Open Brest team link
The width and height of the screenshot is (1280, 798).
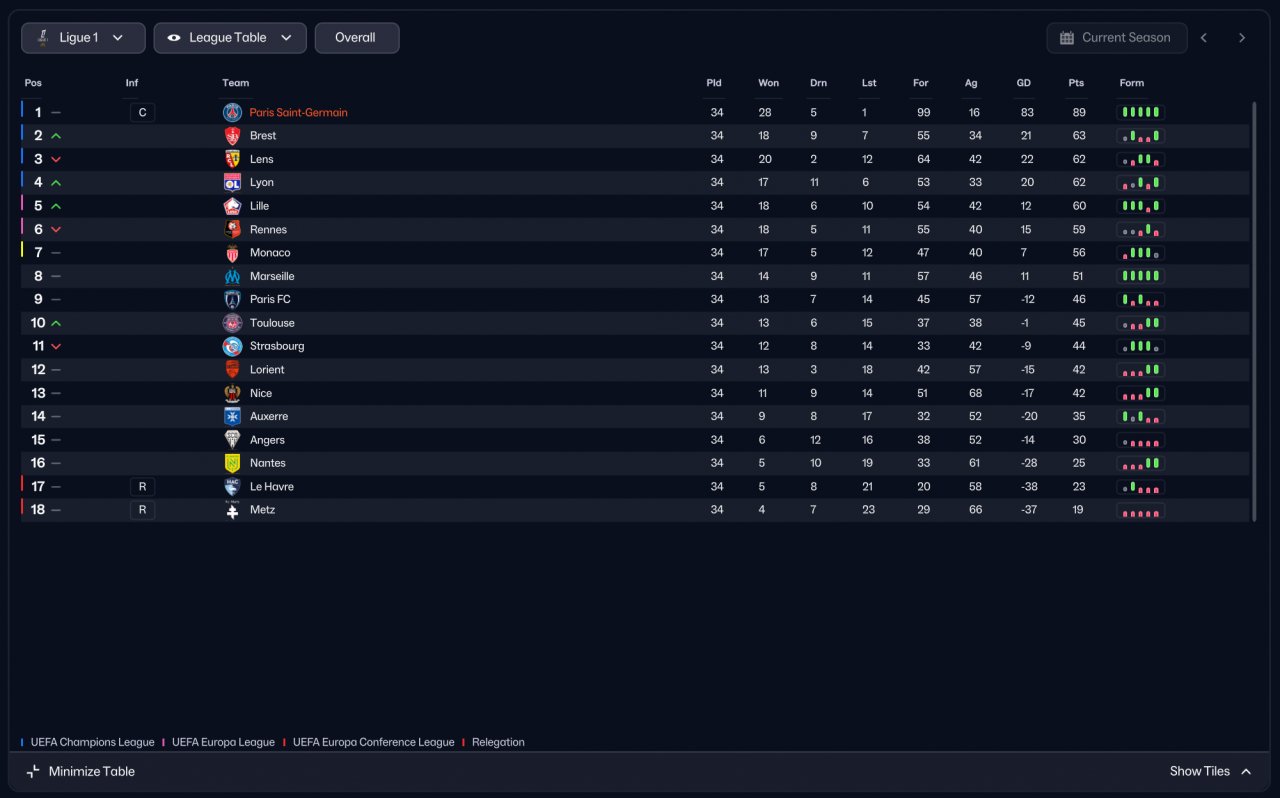click(x=263, y=136)
